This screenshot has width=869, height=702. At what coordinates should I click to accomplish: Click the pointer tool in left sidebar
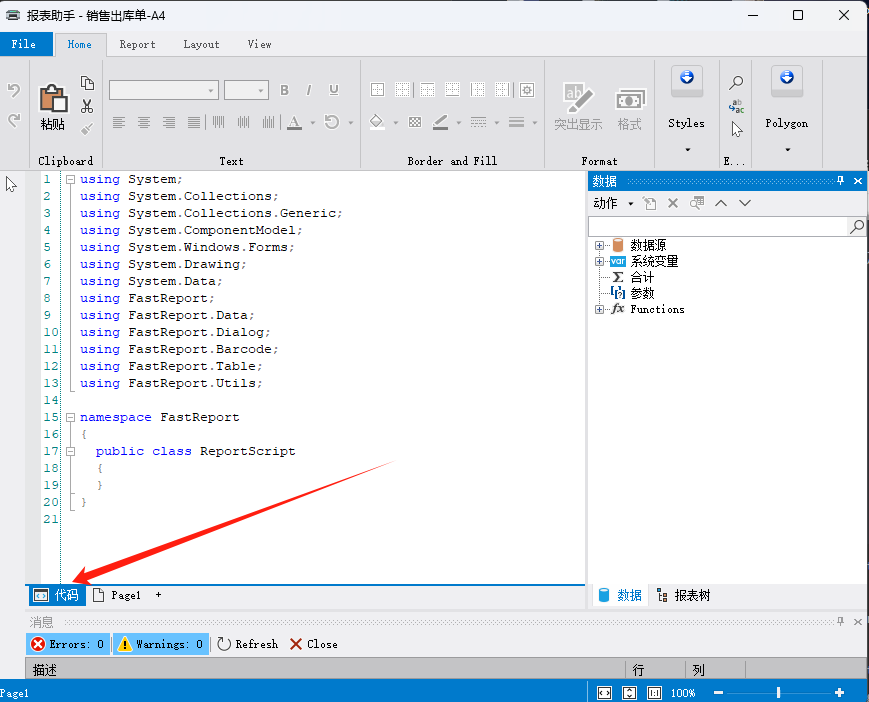11,184
